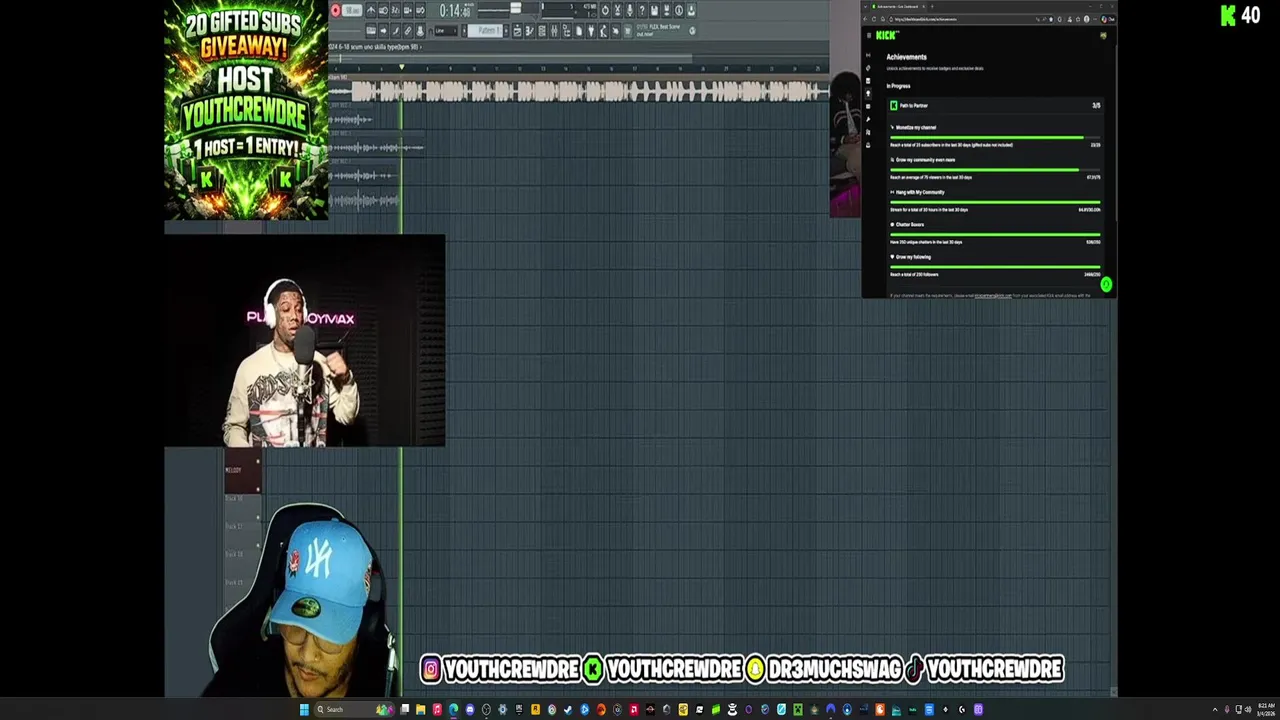Open Discord from the taskbar
This screenshot has height=720, width=1280.
click(x=470, y=709)
